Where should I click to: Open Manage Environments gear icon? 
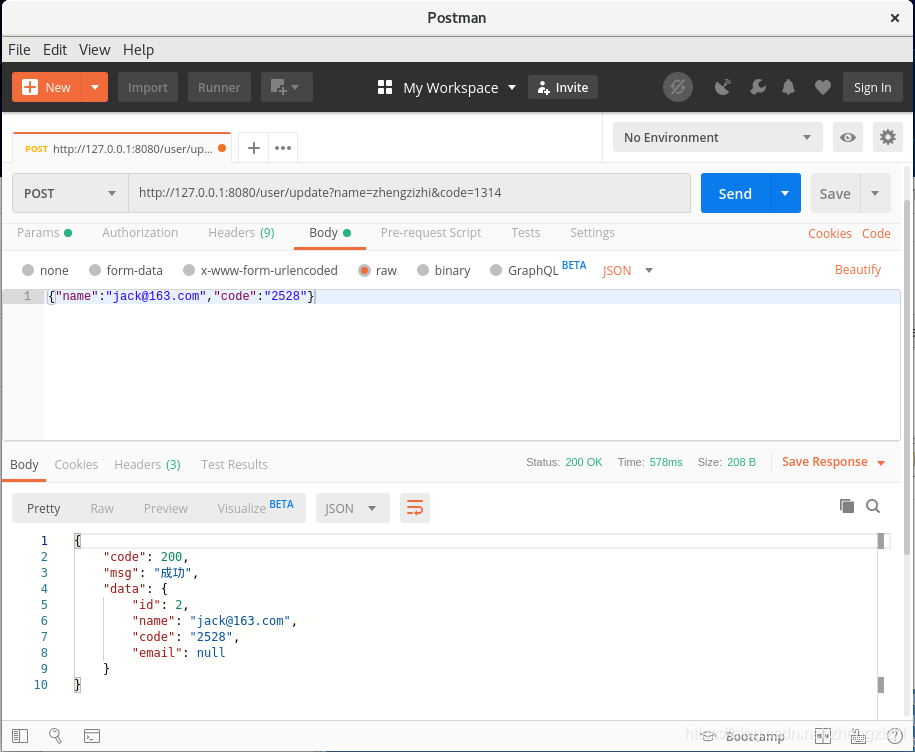pyautogui.click(x=888, y=137)
